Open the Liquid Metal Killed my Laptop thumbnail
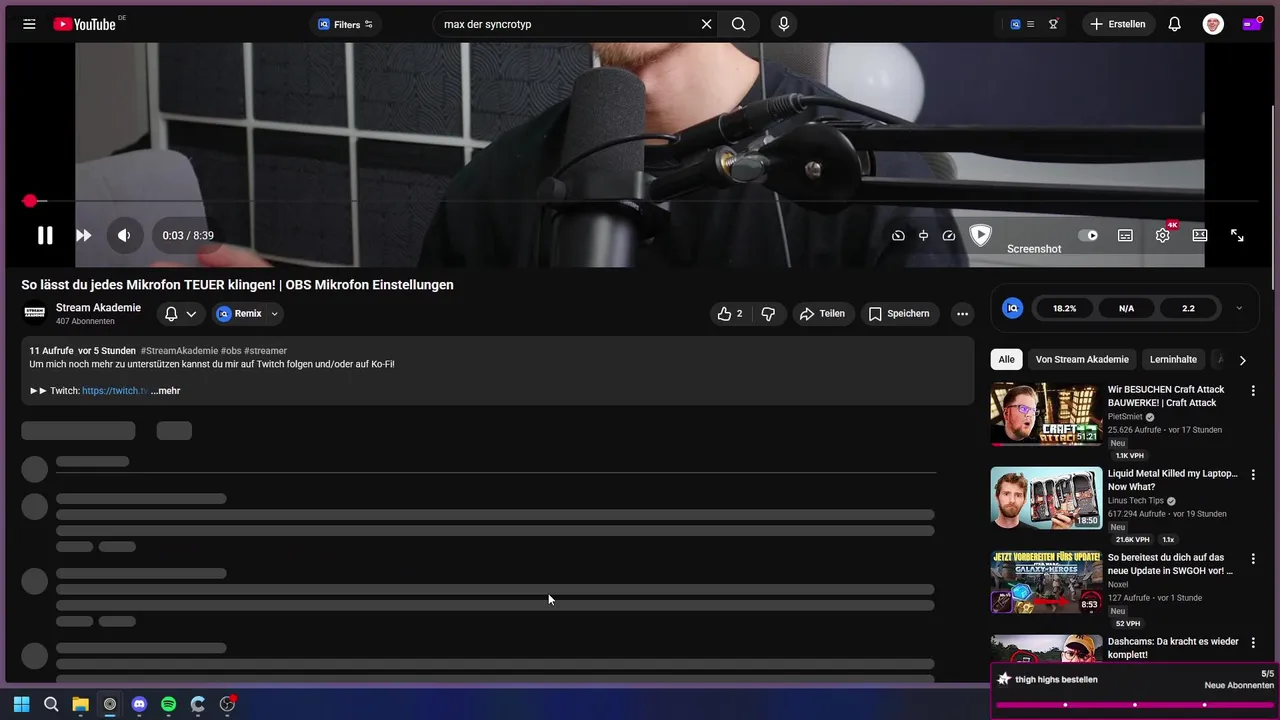 click(1046, 498)
